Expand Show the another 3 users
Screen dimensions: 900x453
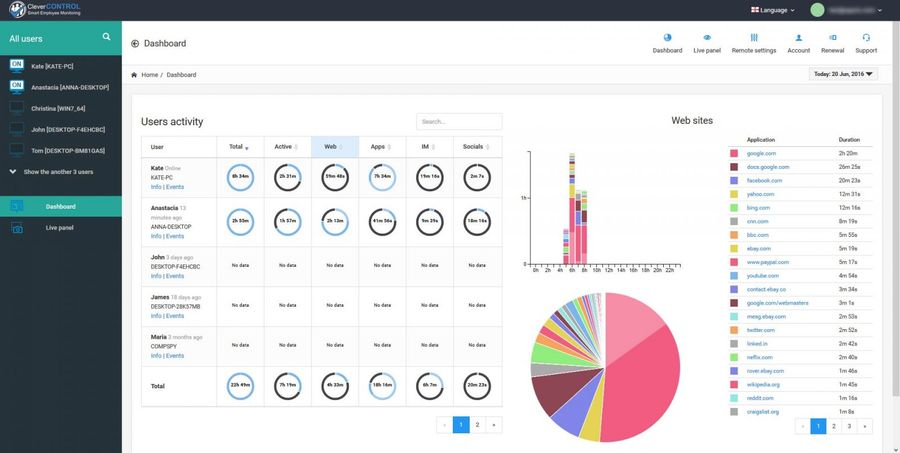(x=52, y=172)
